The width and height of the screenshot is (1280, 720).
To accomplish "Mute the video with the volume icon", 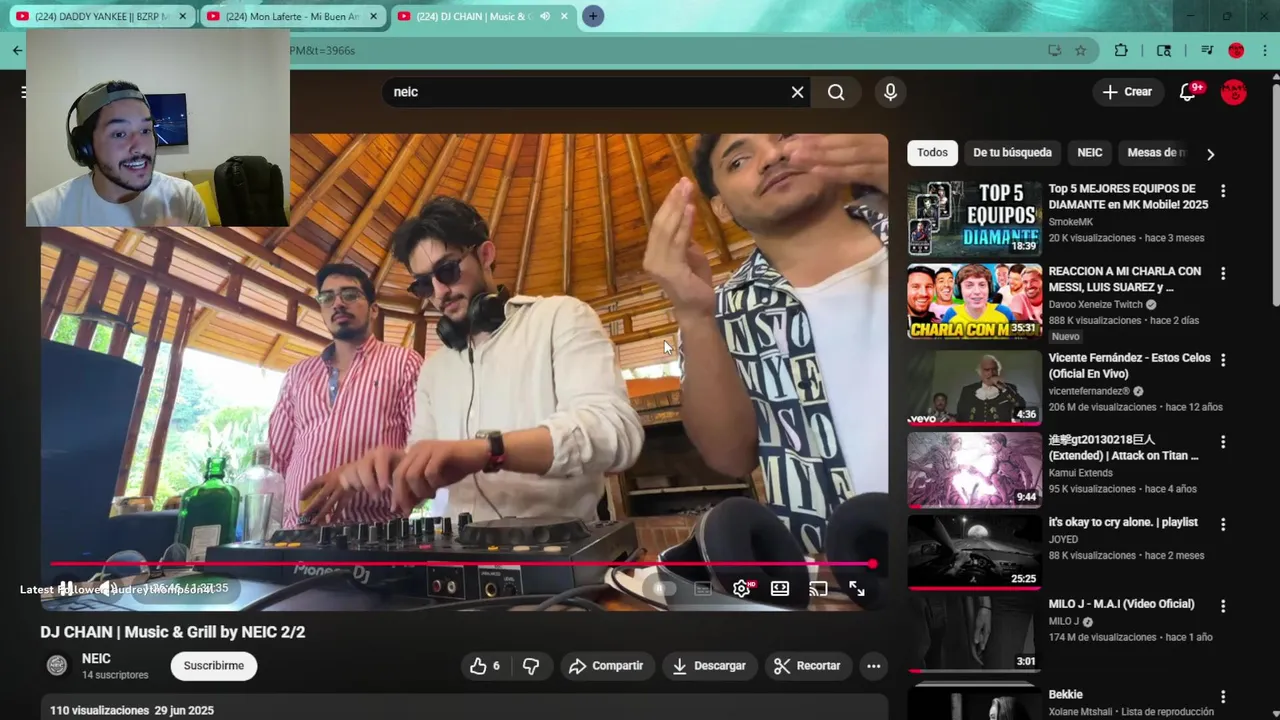I will pyautogui.click(x=106, y=588).
